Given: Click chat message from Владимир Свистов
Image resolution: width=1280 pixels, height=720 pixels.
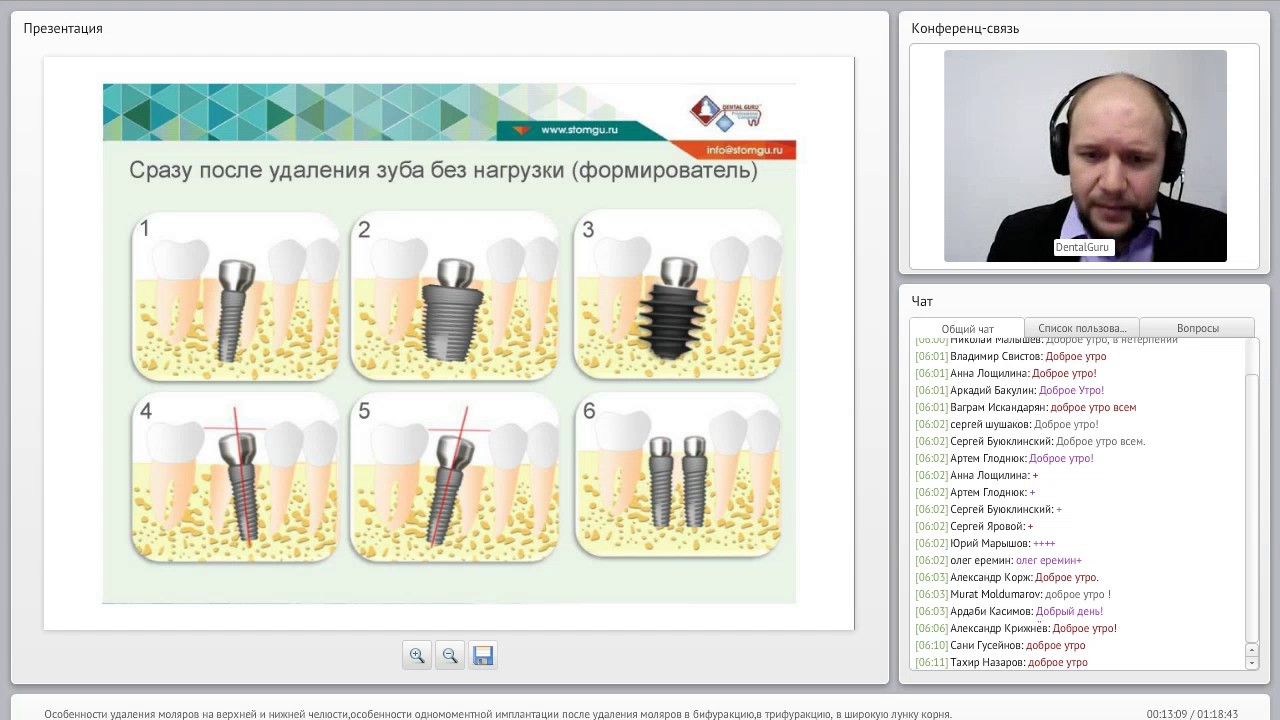Looking at the screenshot, I should (x=1010, y=356).
